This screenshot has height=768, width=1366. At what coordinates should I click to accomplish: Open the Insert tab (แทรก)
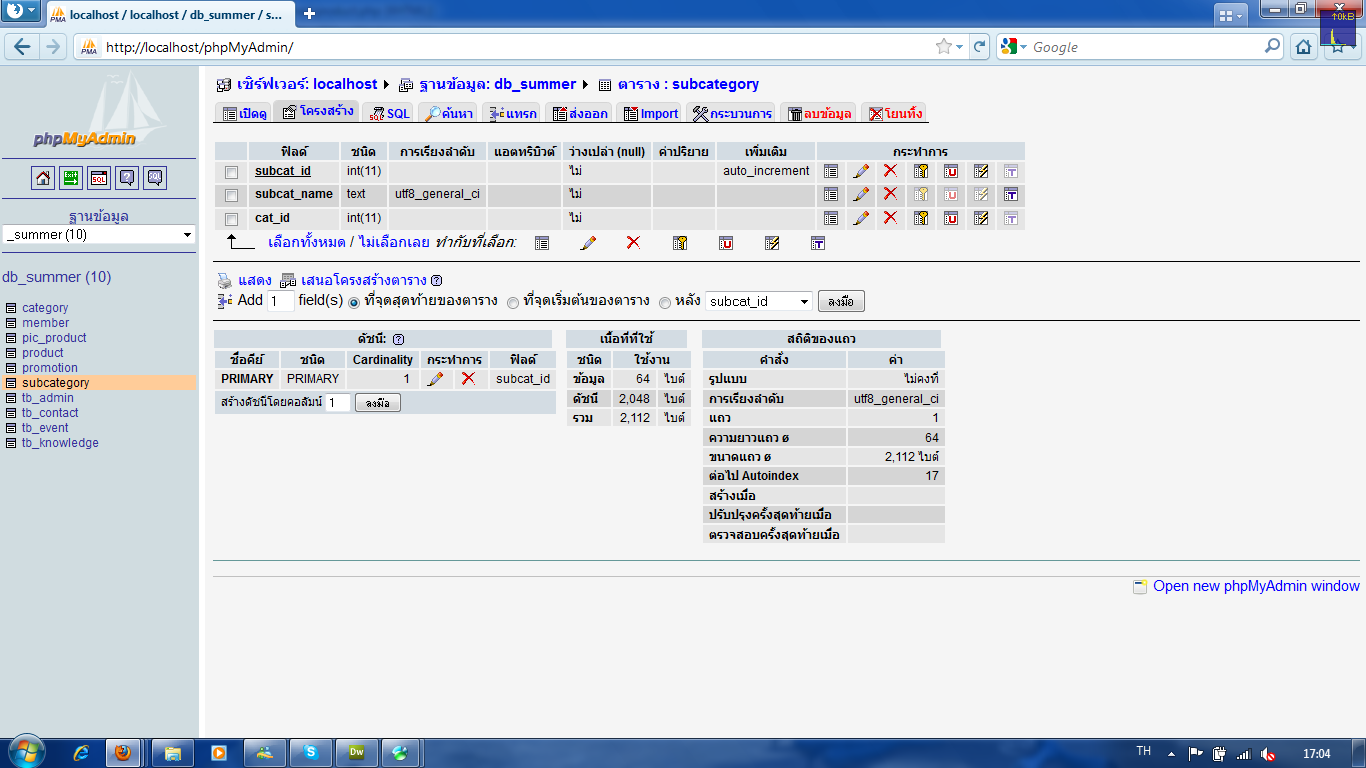coord(514,113)
